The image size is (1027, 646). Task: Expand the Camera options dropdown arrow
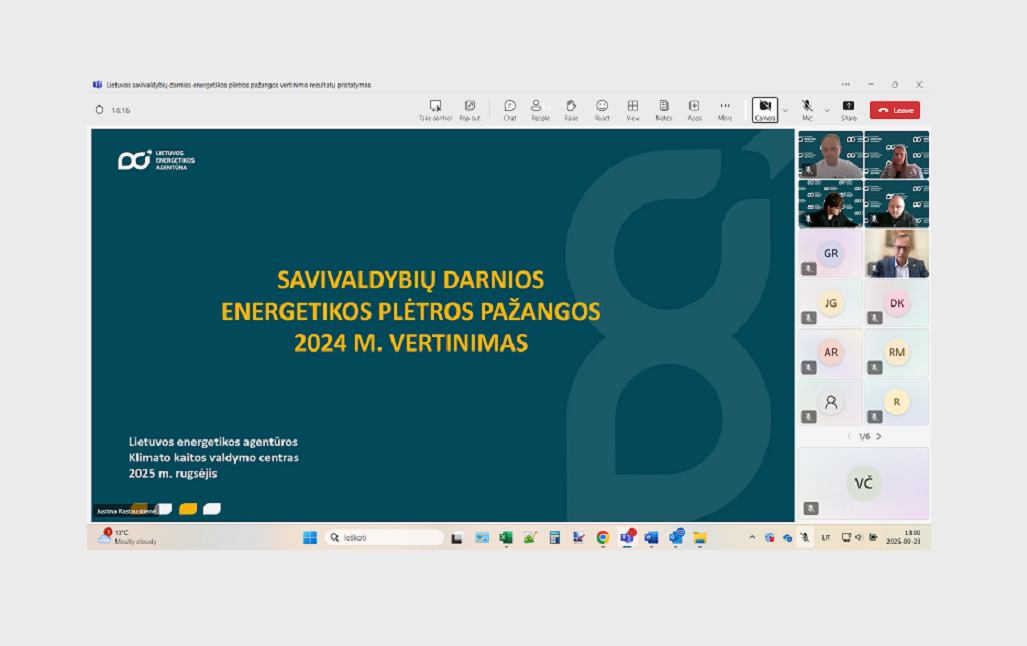pos(785,111)
